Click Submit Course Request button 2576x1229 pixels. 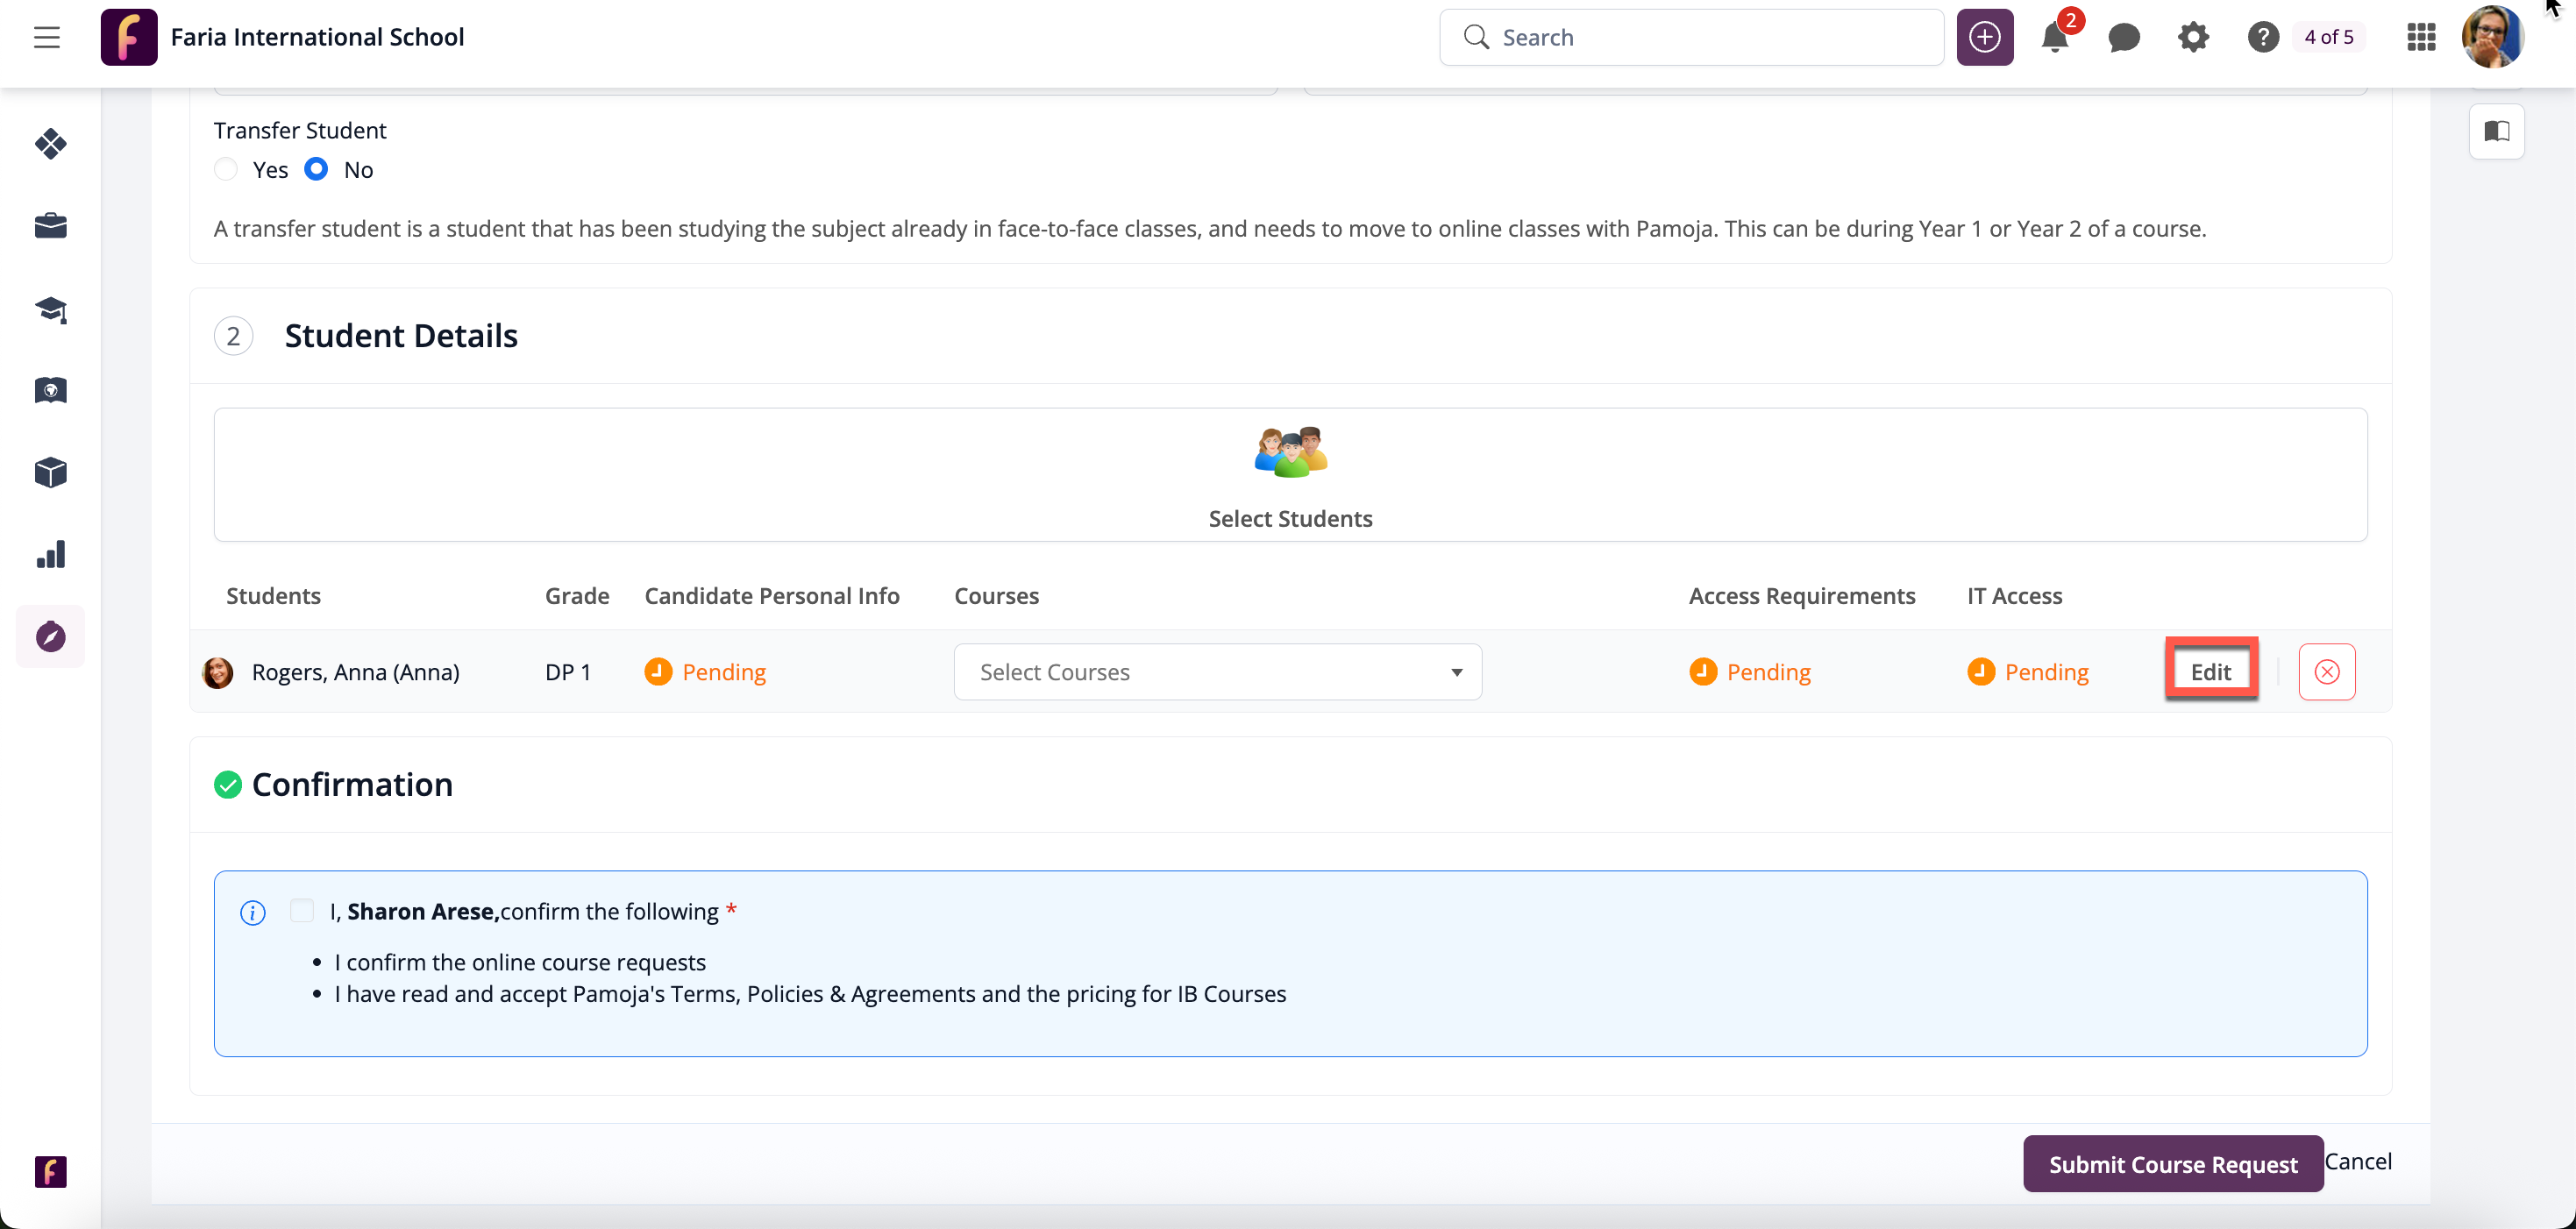click(2172, 1164)
